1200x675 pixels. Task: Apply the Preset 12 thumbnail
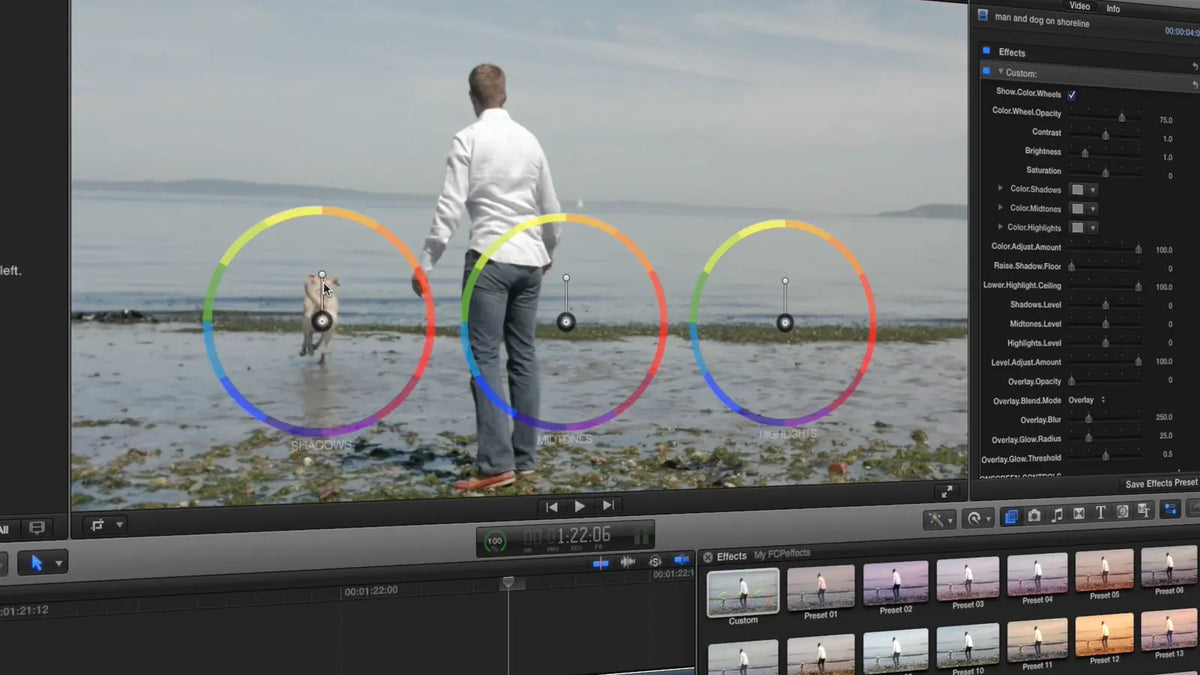point(1104,634)
